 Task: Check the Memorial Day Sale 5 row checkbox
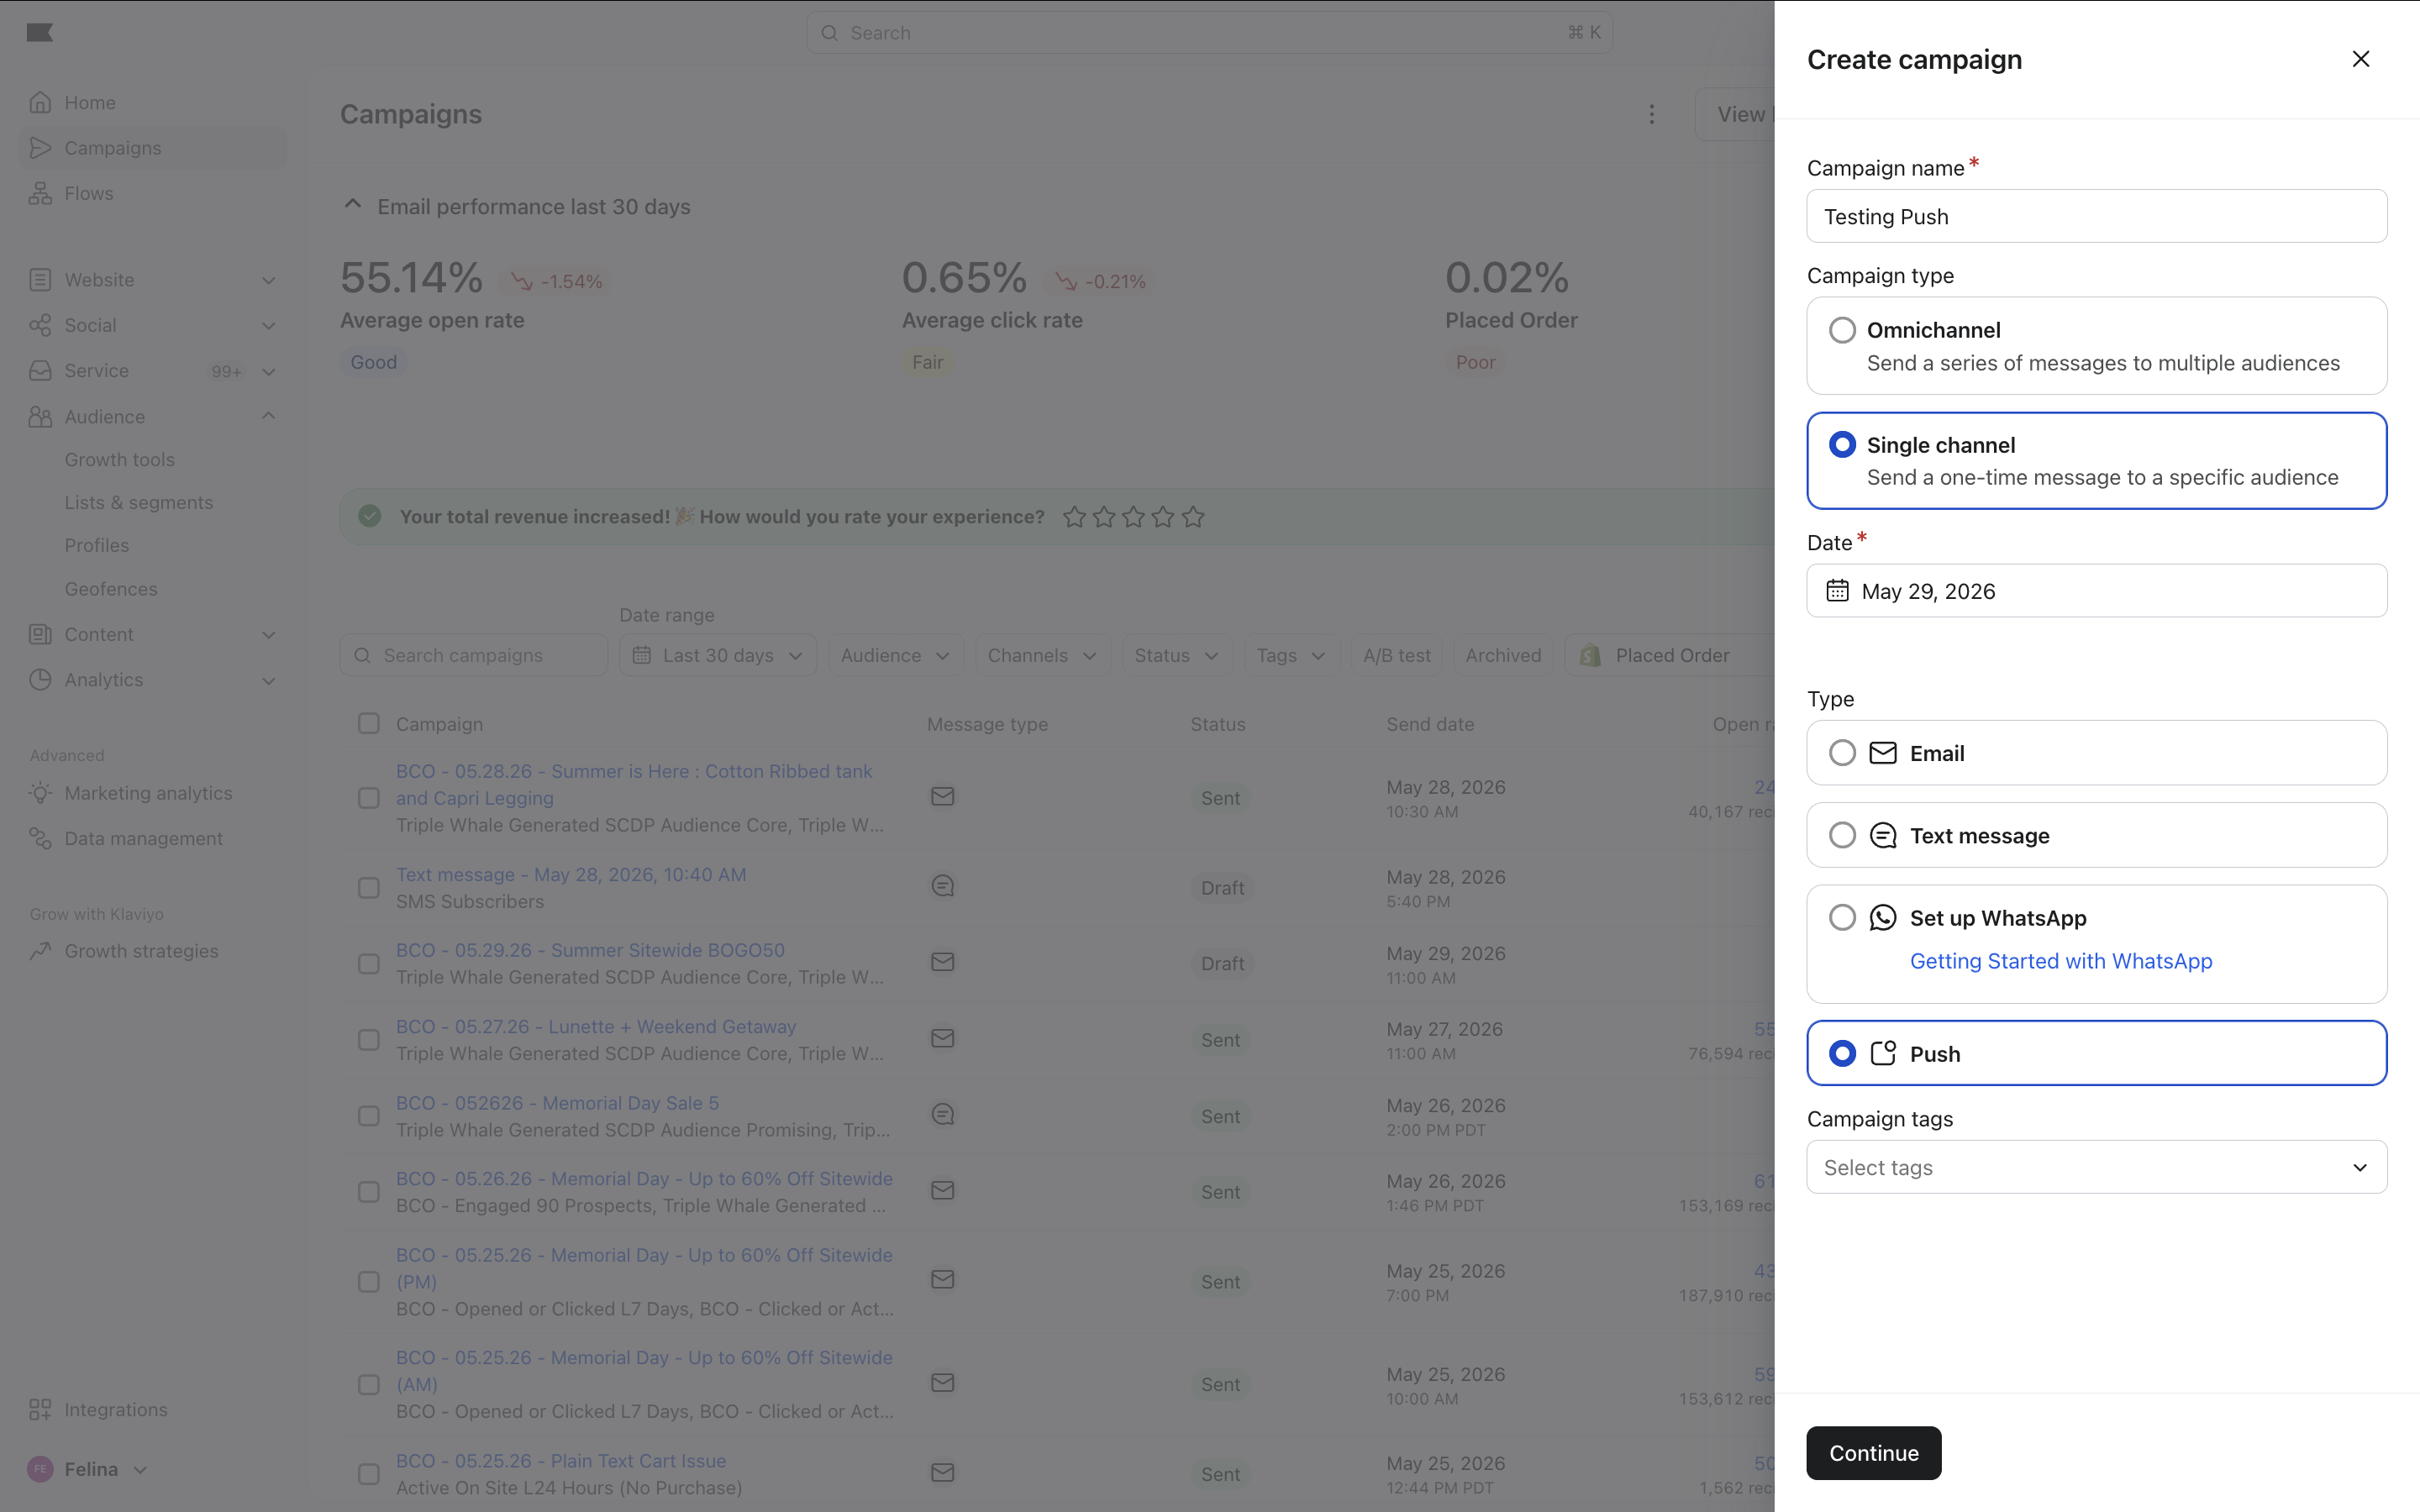(x=369, y=1116)
